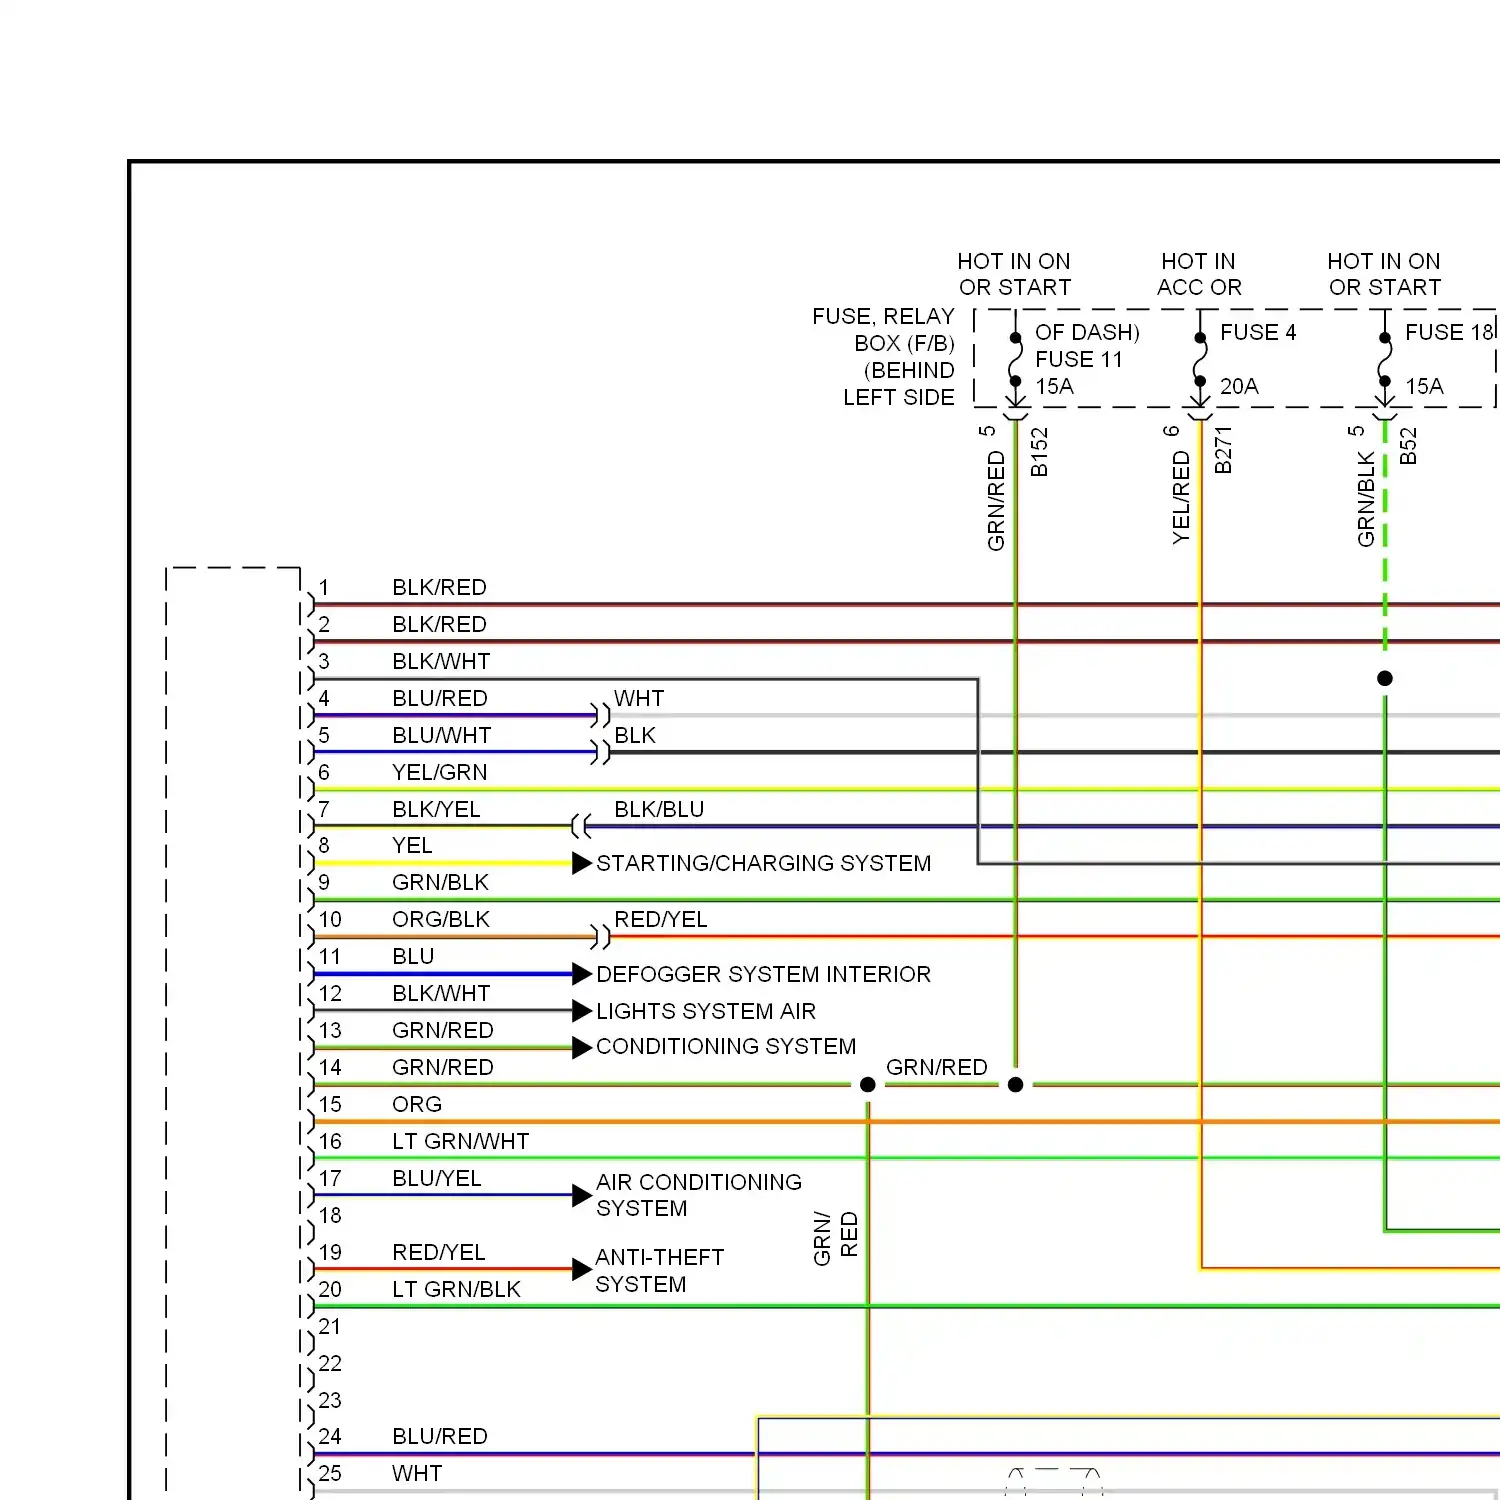Click pin 10 ORG/BLK wire label
Screen dimensions: 1500x1500
pos(441,919)
